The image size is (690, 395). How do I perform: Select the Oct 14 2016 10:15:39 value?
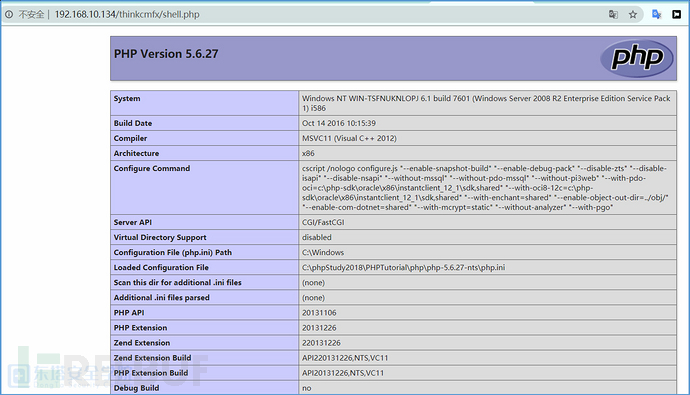[x=339, y=123]
